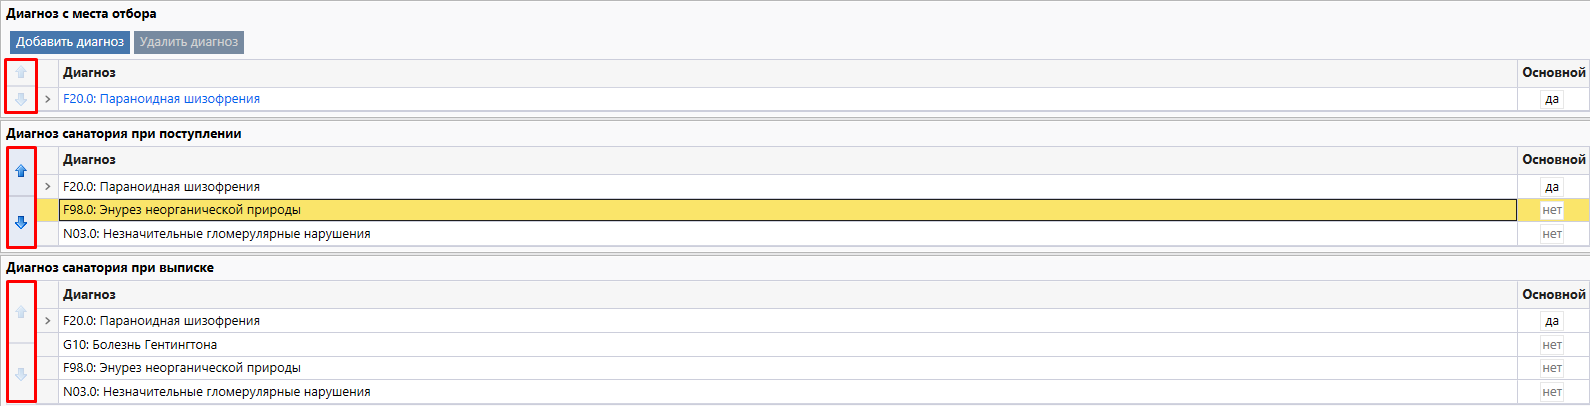This screenshot has width=1590, height=406.
Task: Toggle "нет" flag for highlighted F98.0 admission row
Action: pyautogui.click(x=1551, y=210)
